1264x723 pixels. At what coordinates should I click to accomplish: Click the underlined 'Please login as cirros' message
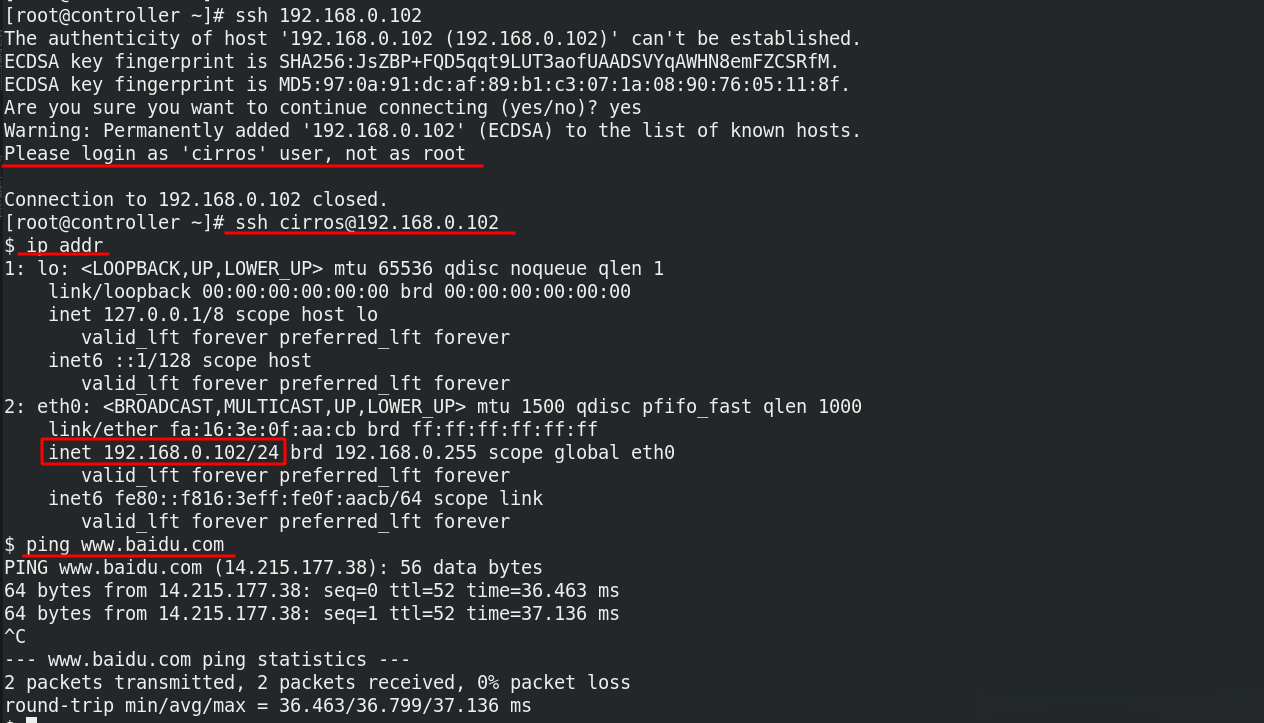click(236, 154)
